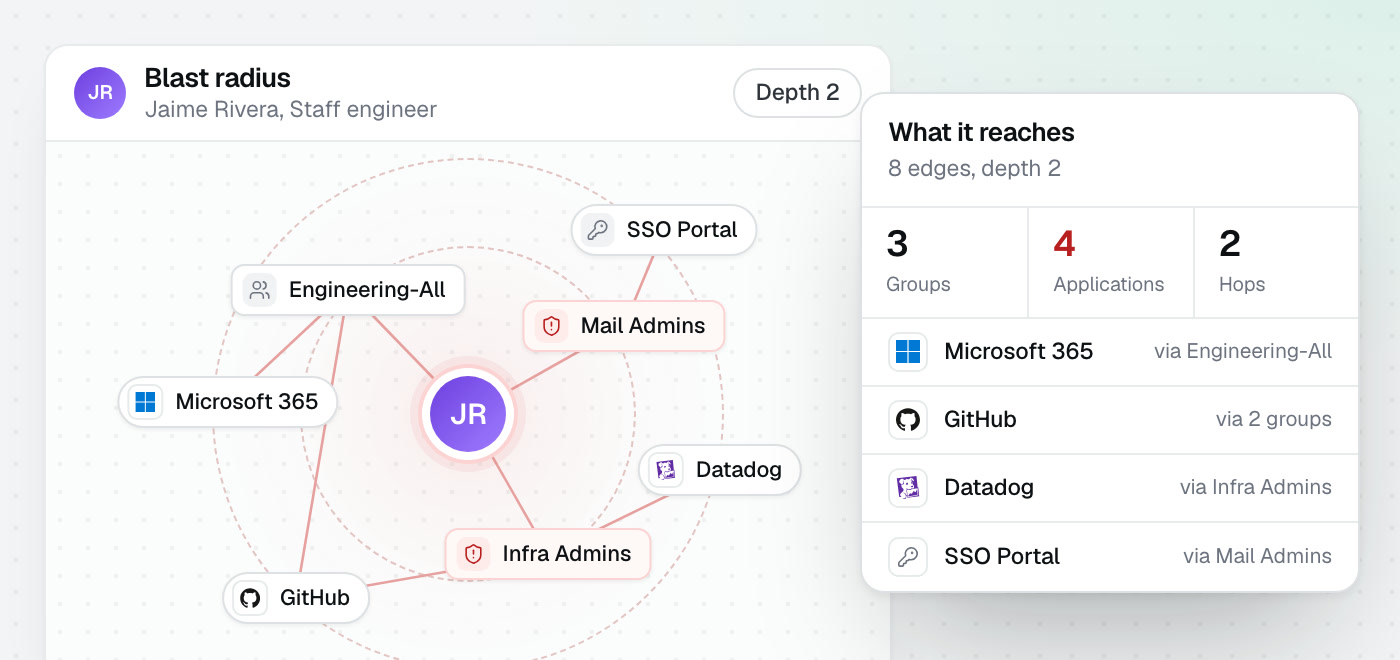Click the people icon on Engineering-All node
This screenshot has height=660, width=1400.
[260, 290]
